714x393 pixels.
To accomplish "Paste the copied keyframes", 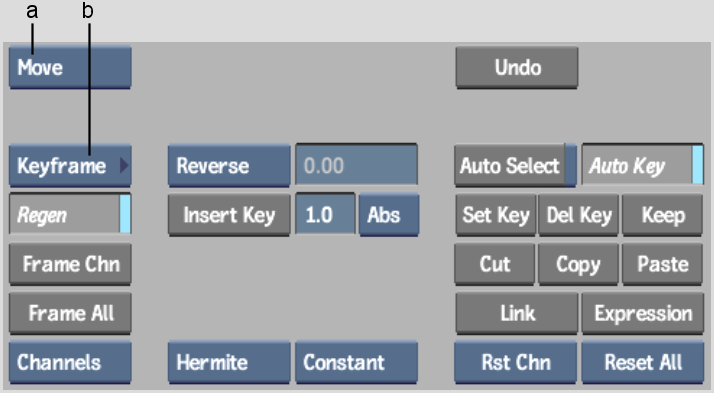I will tap(663, 264).
